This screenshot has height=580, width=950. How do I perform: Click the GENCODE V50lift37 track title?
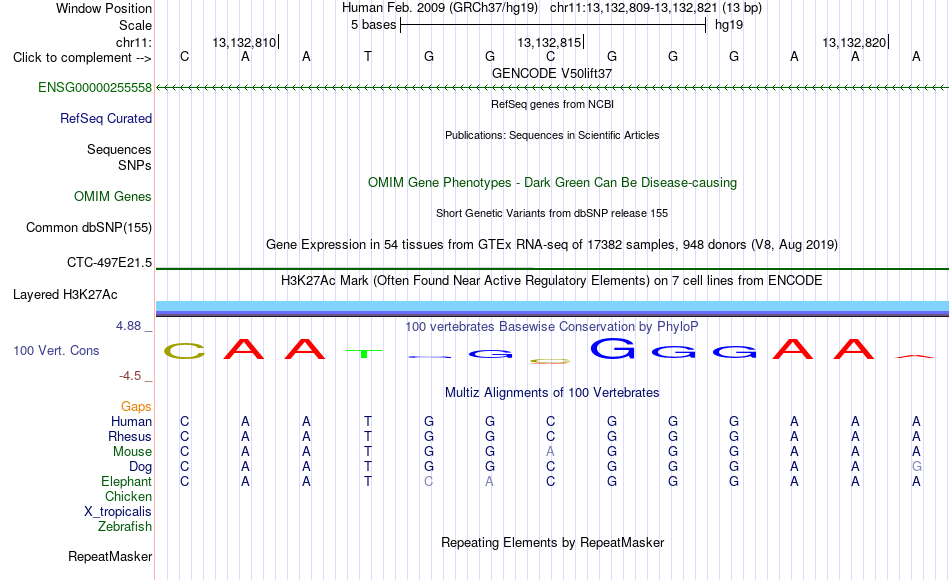click(552, 73)
